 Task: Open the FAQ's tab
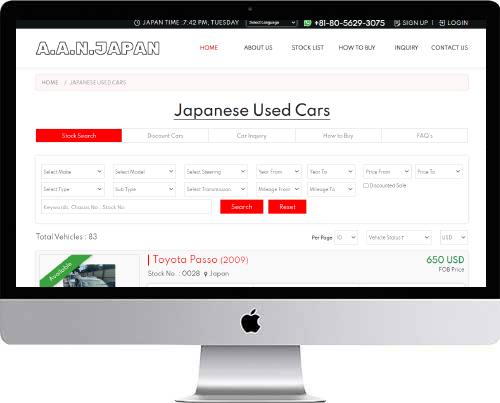coord(424,136)
